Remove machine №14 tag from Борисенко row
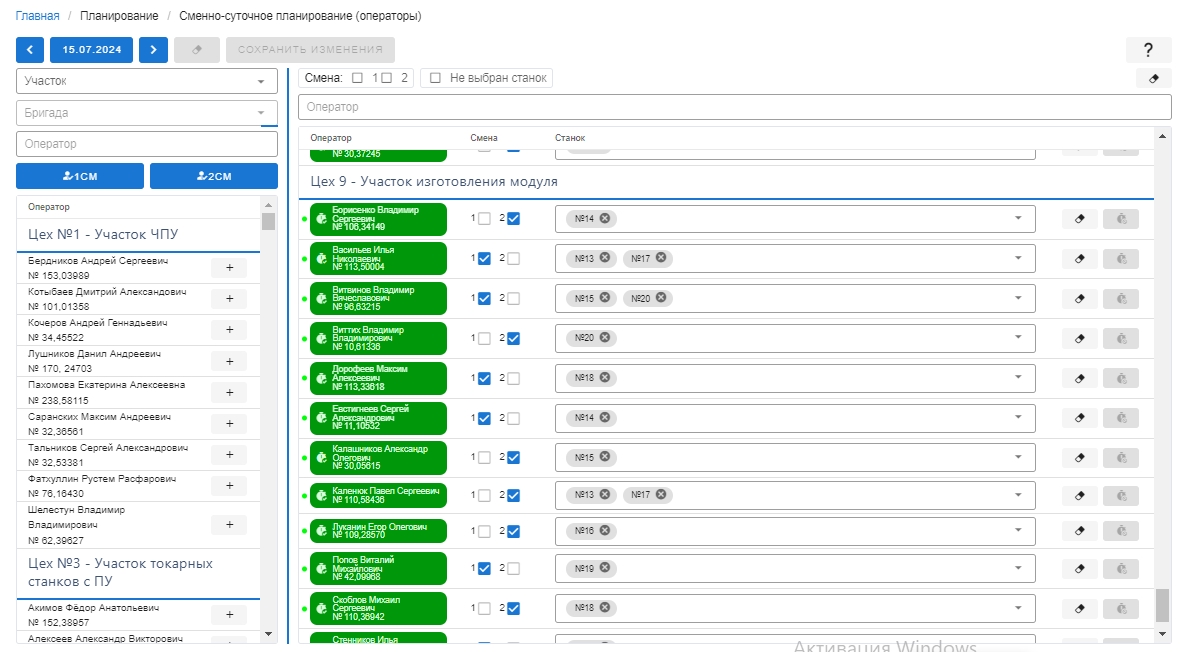The width and height of the screenshot is (1180, 652). point(605,219)
